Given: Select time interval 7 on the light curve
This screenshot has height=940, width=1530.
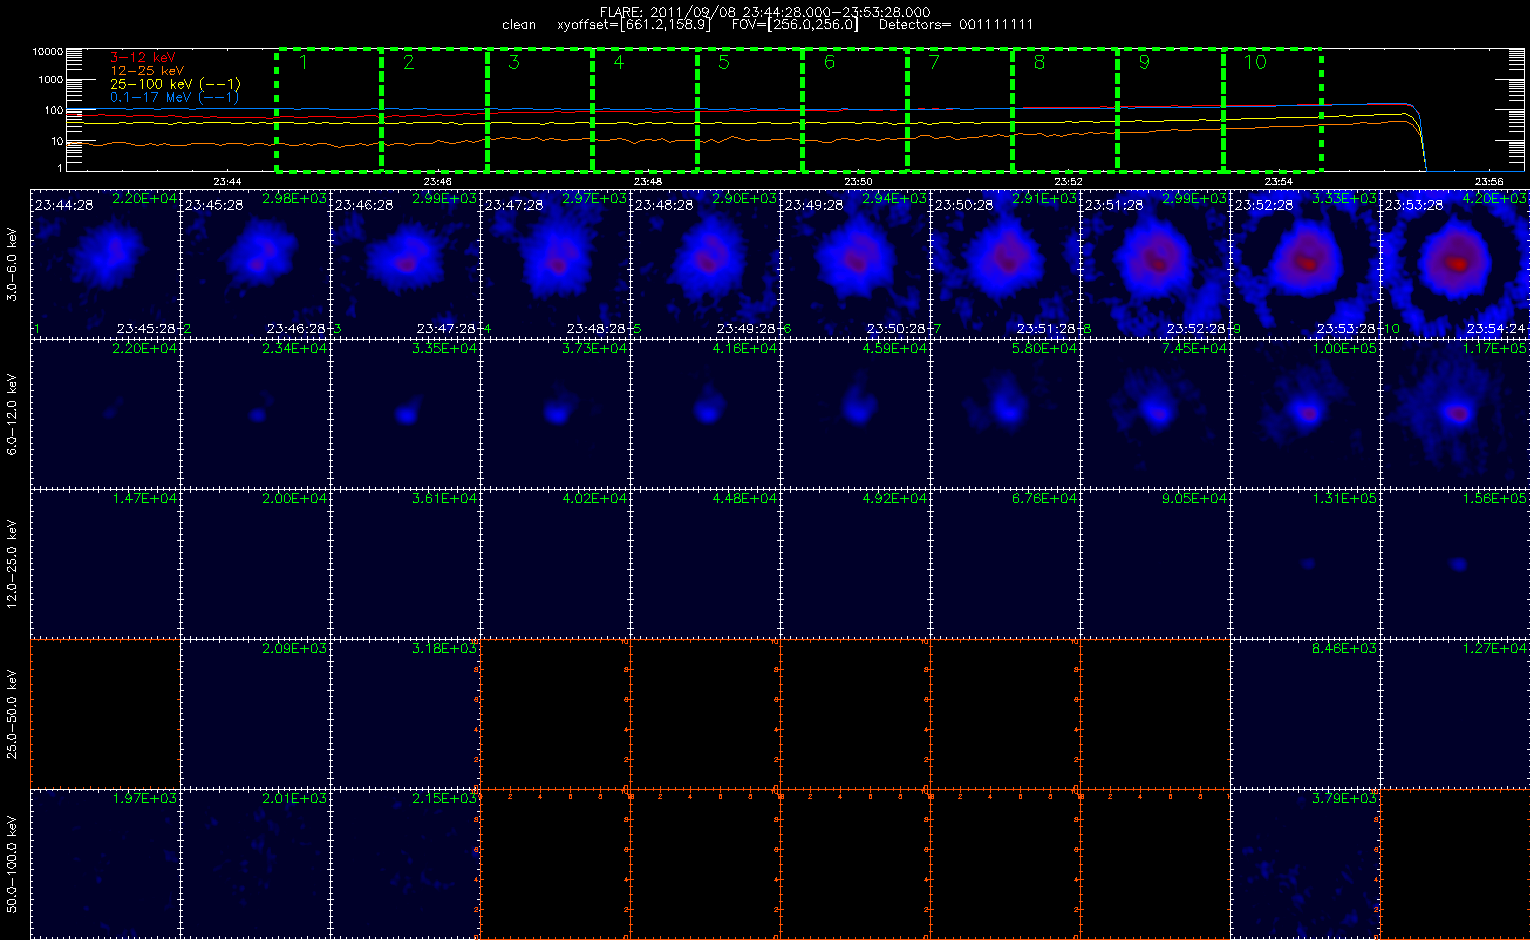Looking at the screenshot, I should coord(959,109).
